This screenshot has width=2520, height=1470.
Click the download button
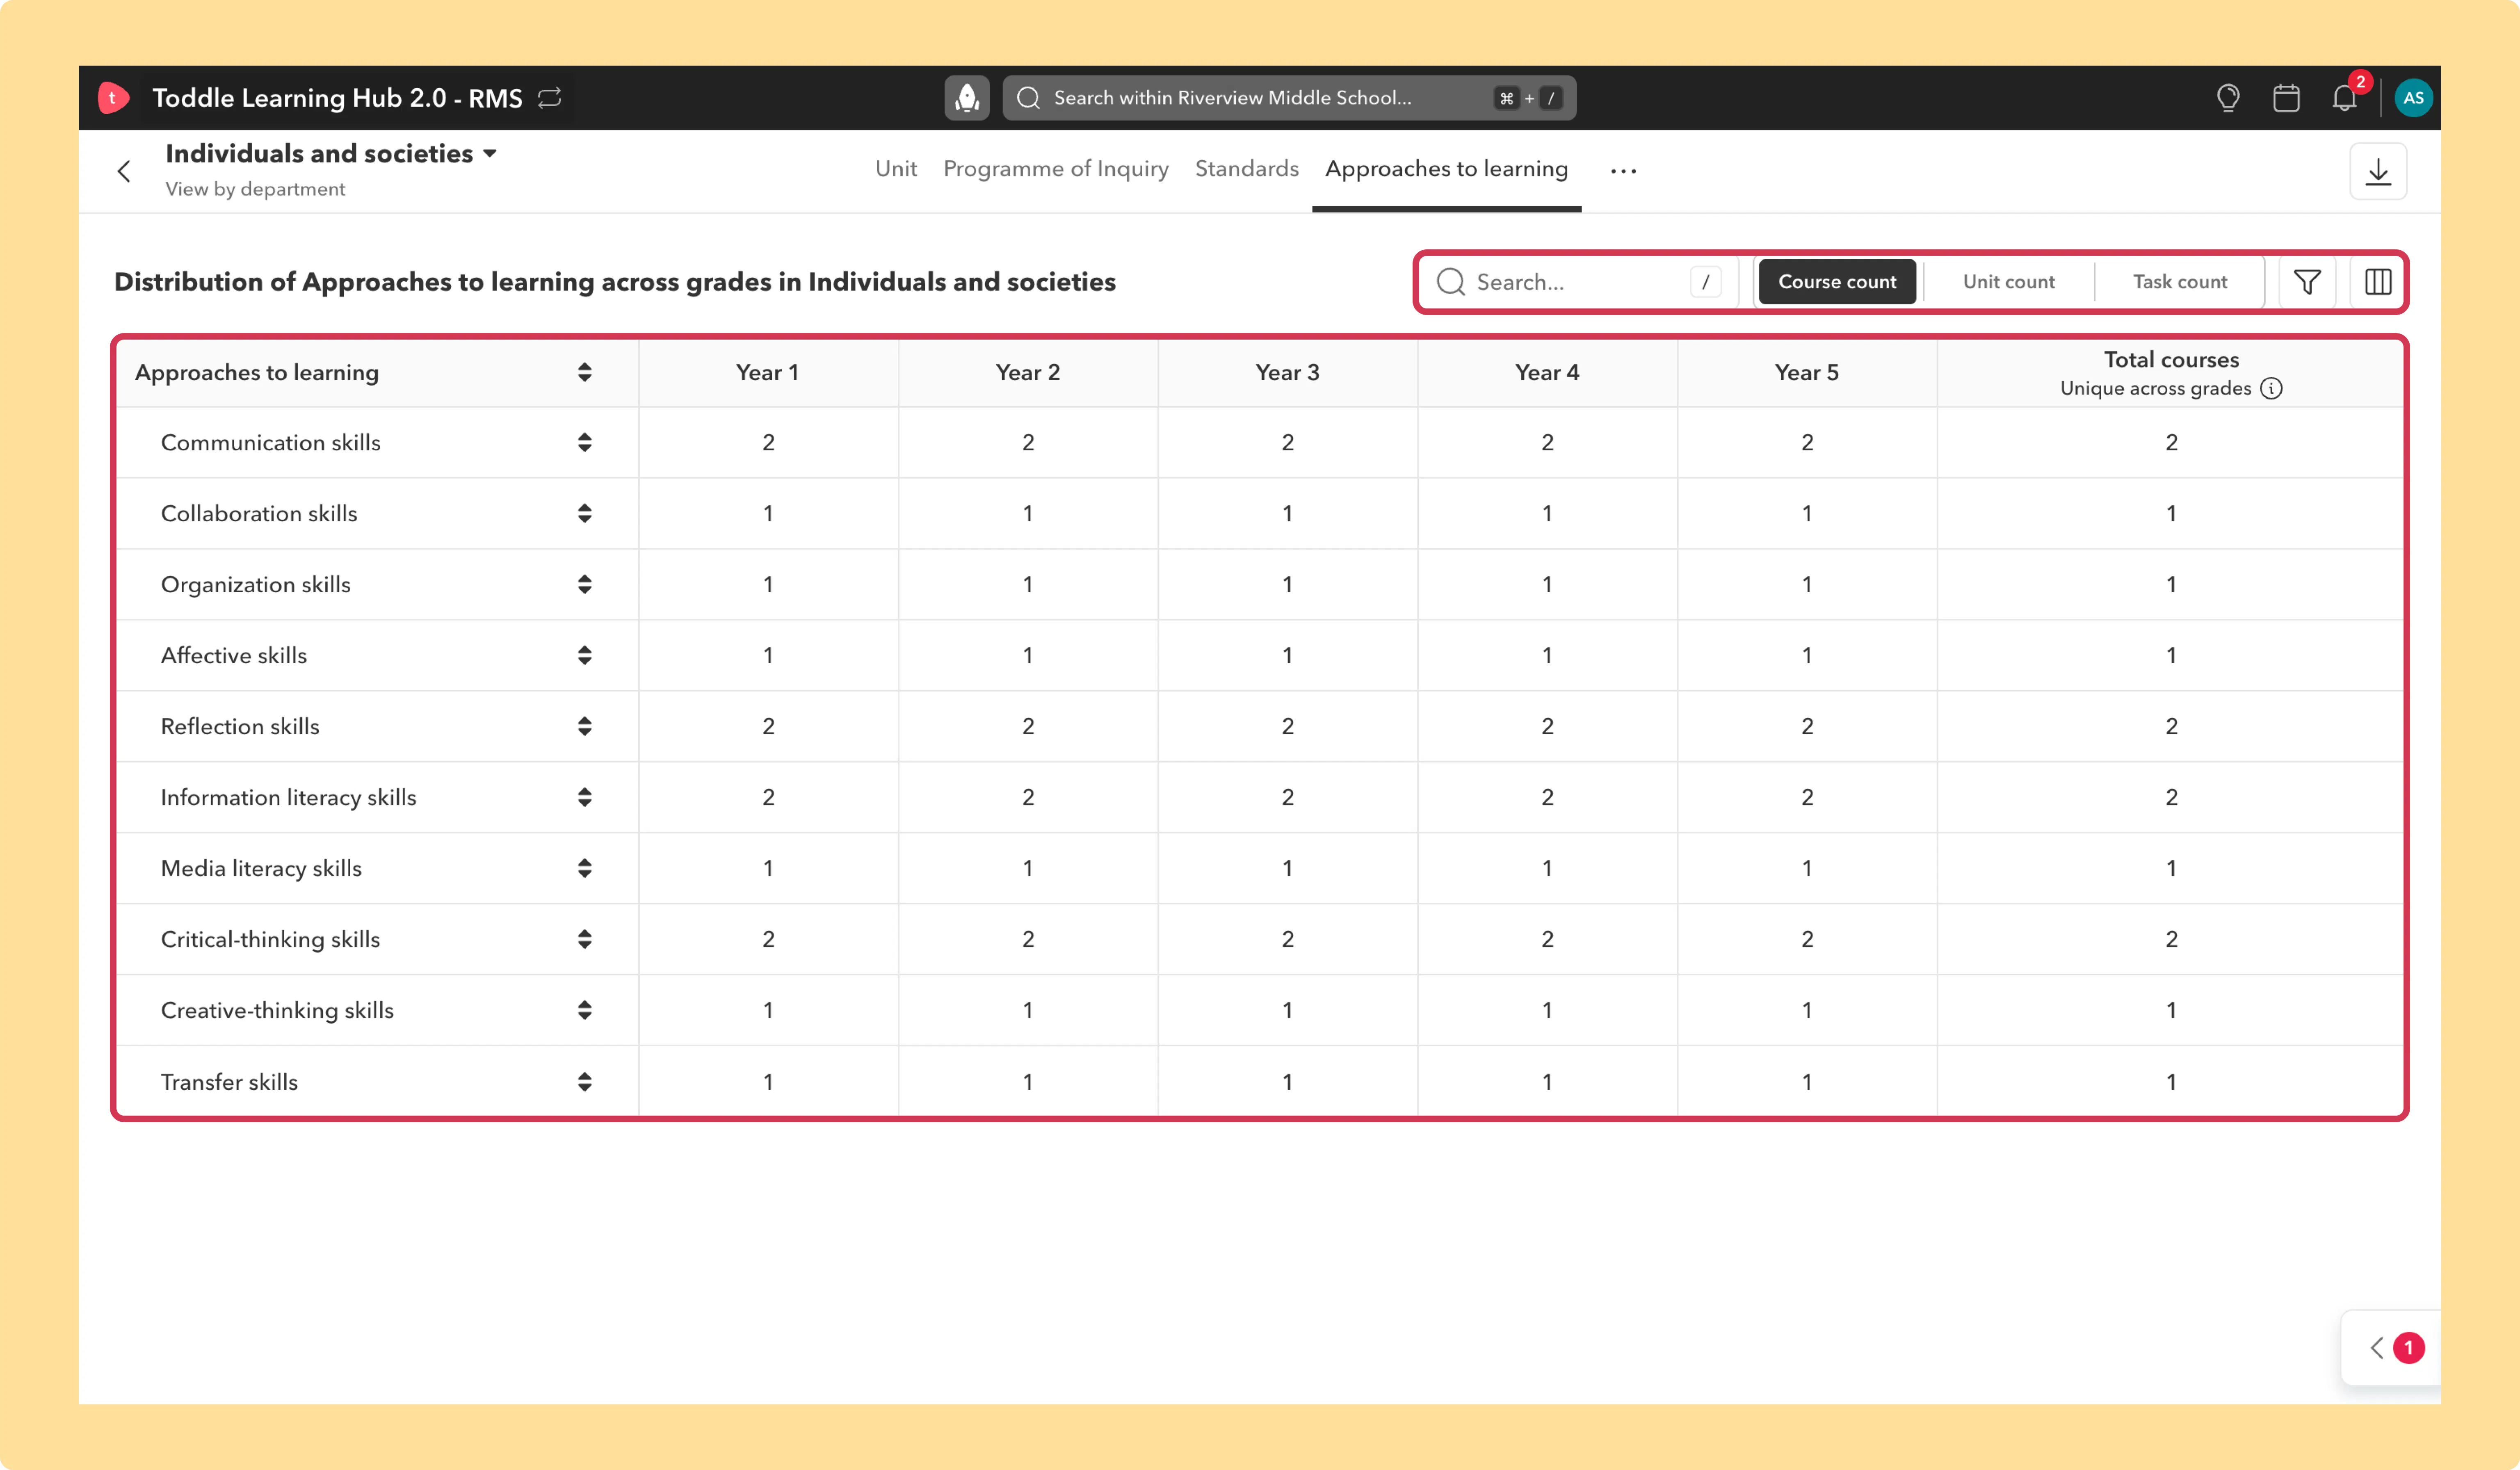coord(2378,172)
